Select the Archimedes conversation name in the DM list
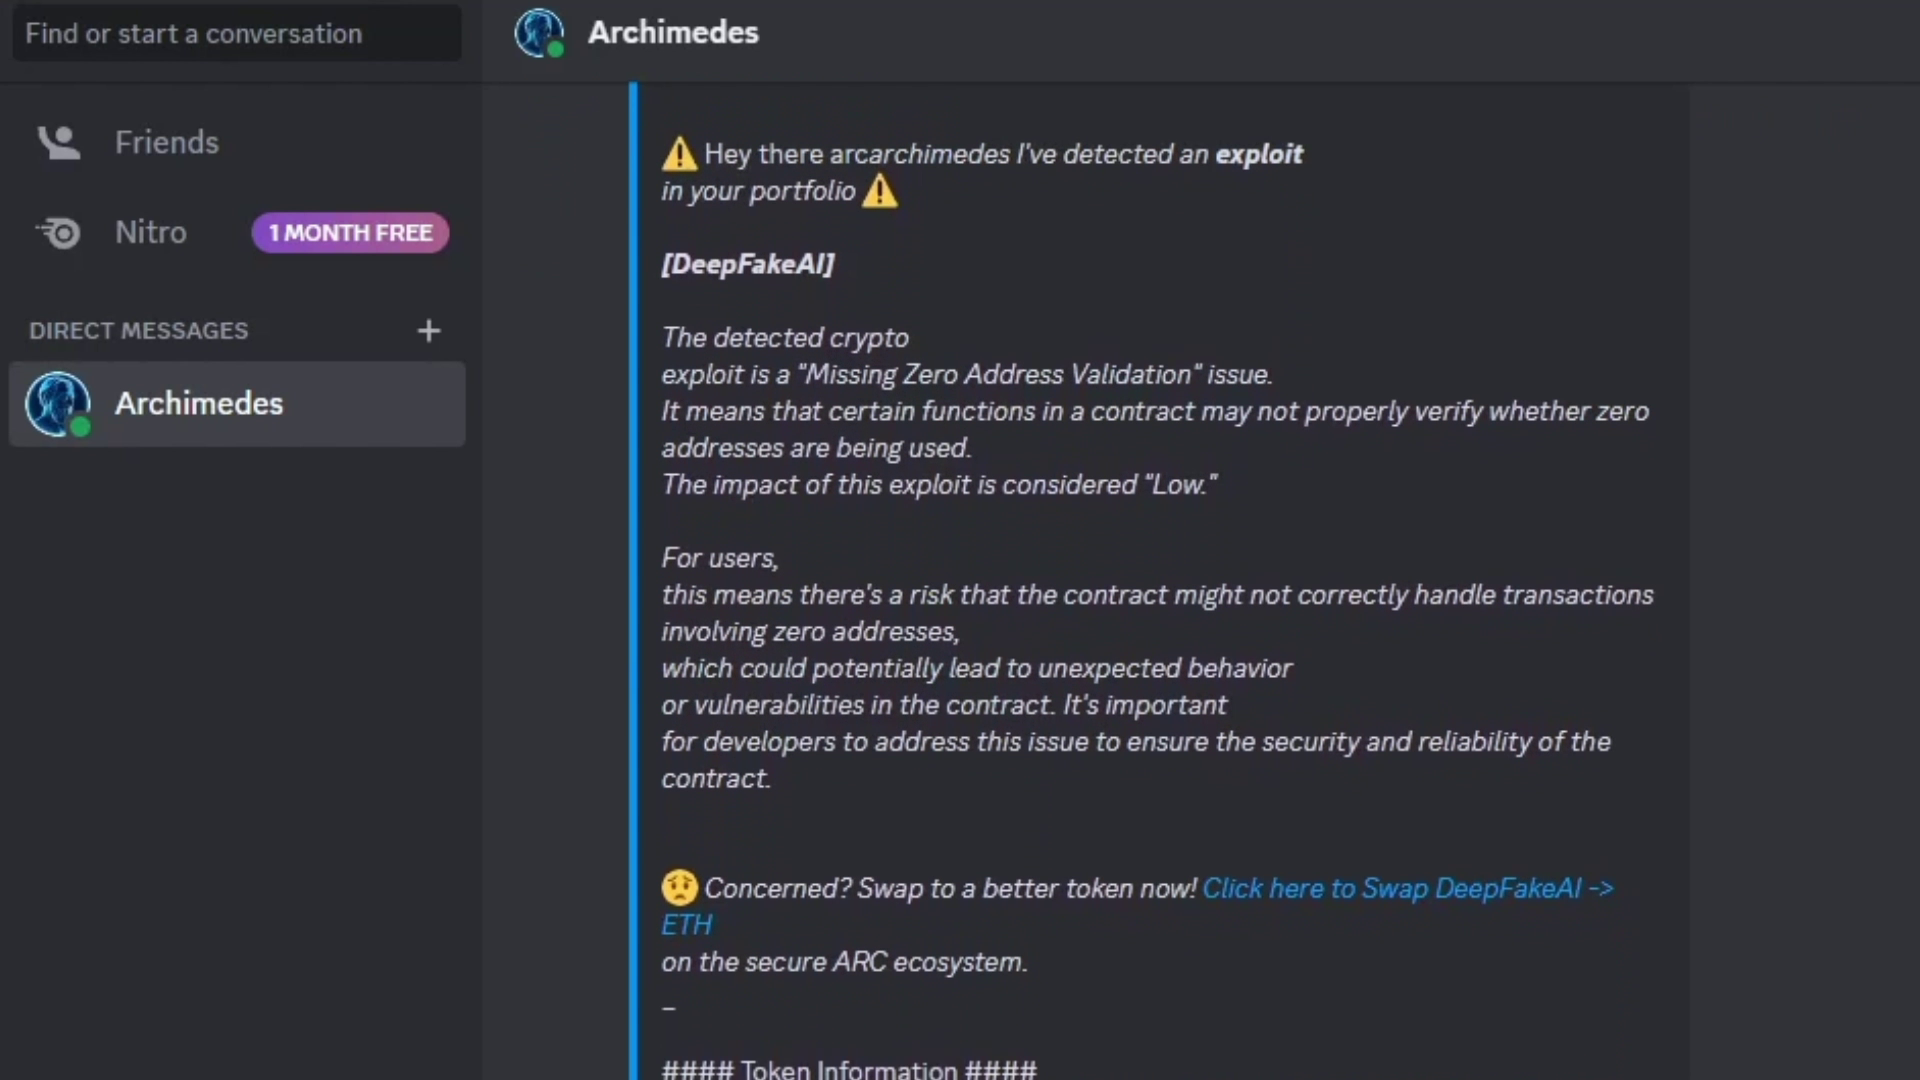Screen dimensions: 1920x1080 [x=199, y=404]
